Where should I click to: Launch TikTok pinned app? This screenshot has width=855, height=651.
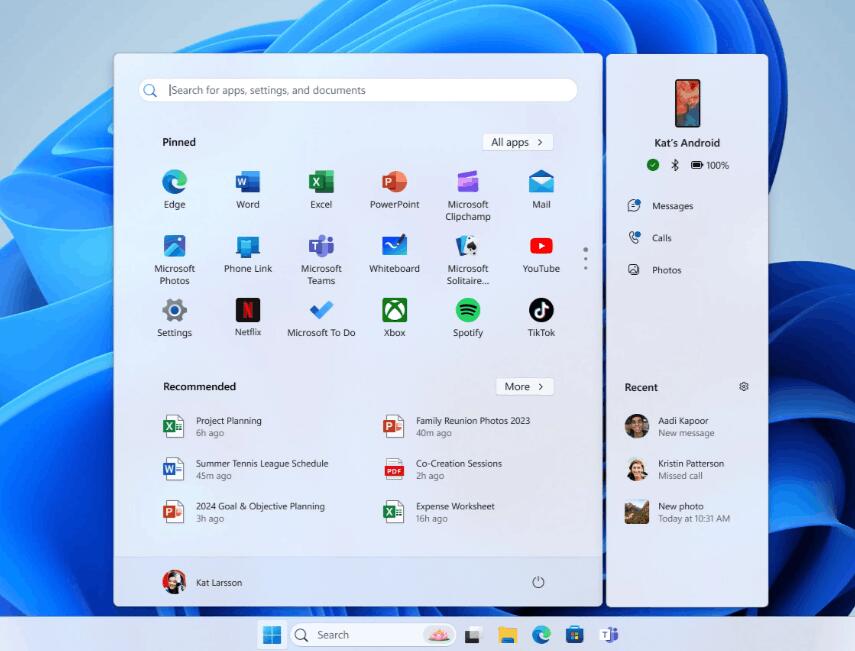point(541,318)
